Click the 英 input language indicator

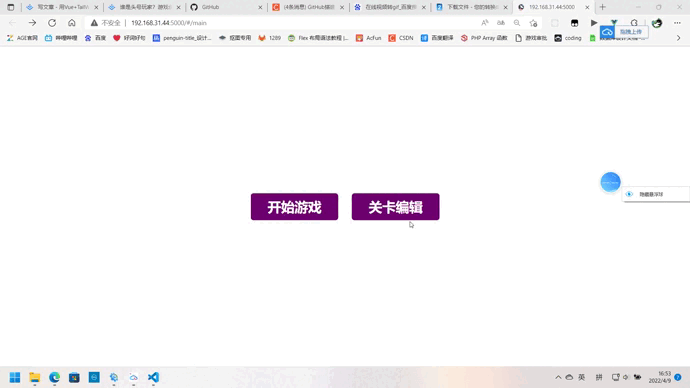point(582,377)
